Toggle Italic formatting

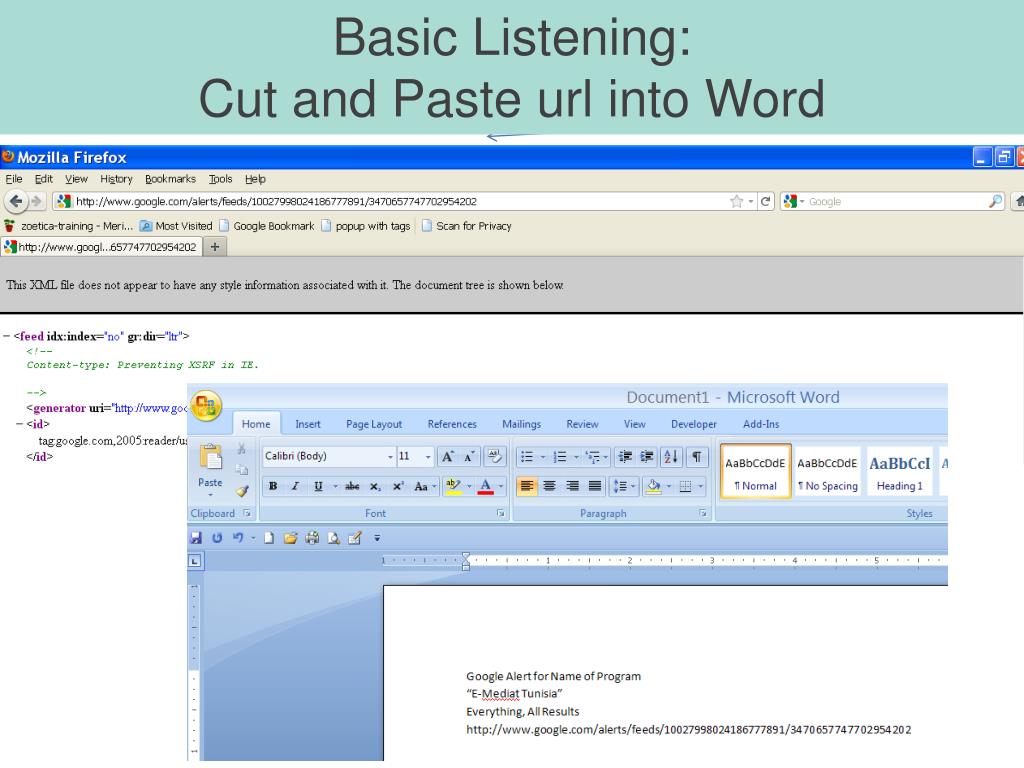[295, 487]
